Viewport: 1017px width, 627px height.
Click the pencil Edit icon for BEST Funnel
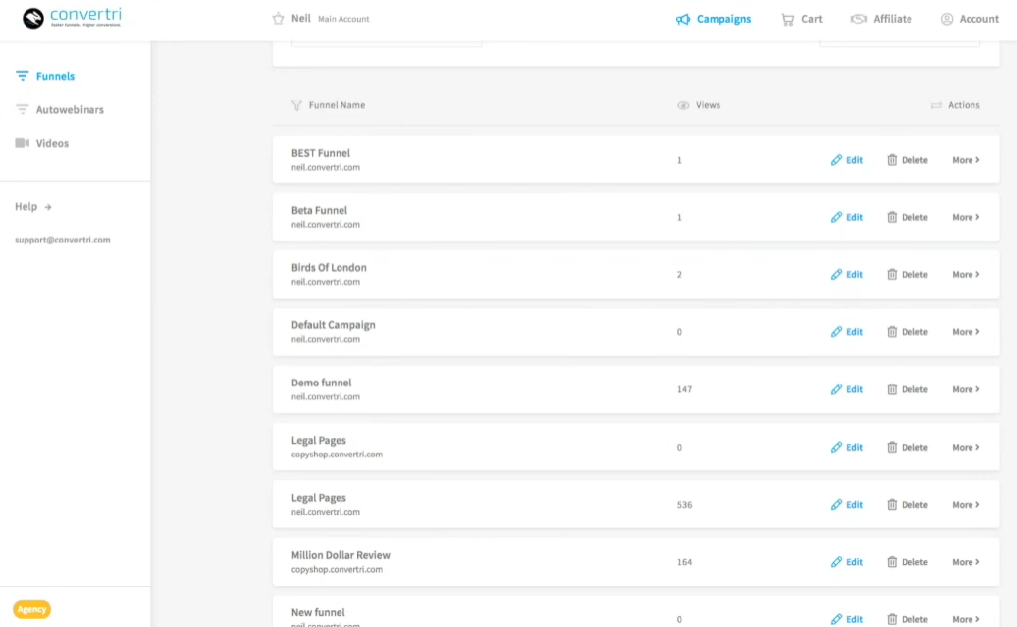[836, 160]
